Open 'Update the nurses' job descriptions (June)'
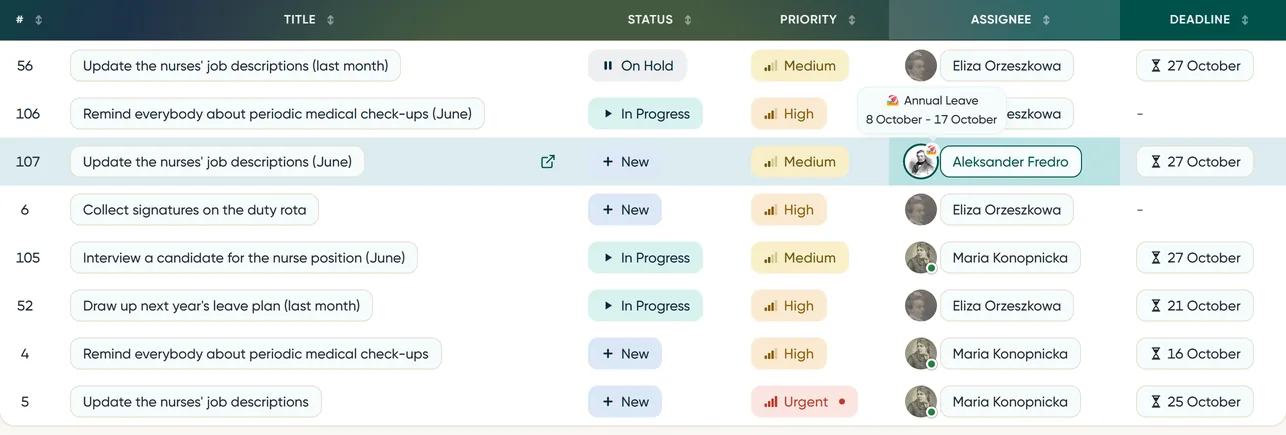This screenshot has width=1286, height=435. click(217, 162)
